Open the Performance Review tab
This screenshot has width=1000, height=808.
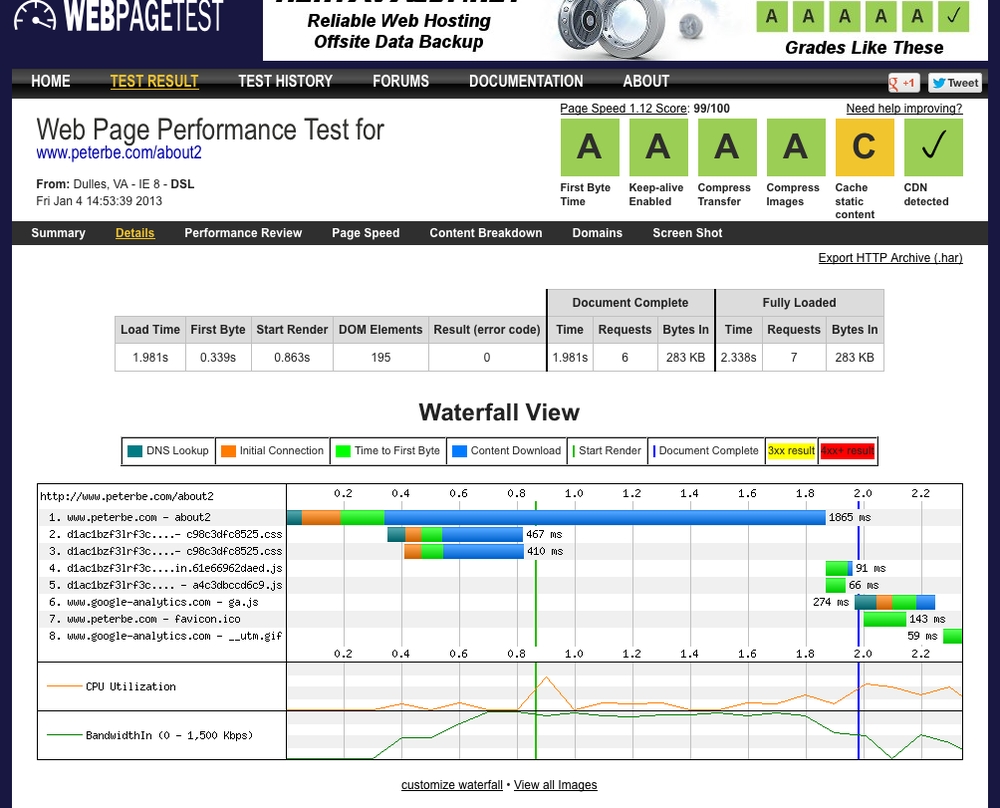[243, 233]
